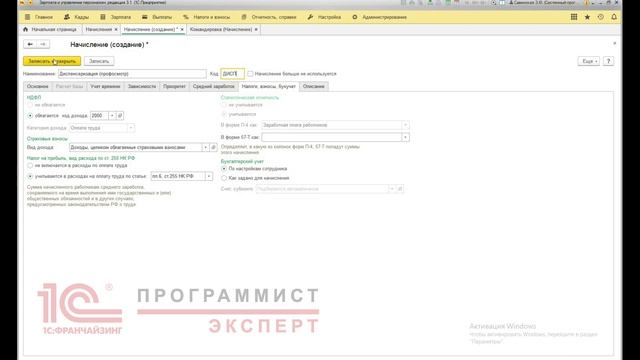The width and height of the screenshot is (640, 360).
Task: Expand the Счет, субконто dropdown arrow
Action: click(392, 189)
